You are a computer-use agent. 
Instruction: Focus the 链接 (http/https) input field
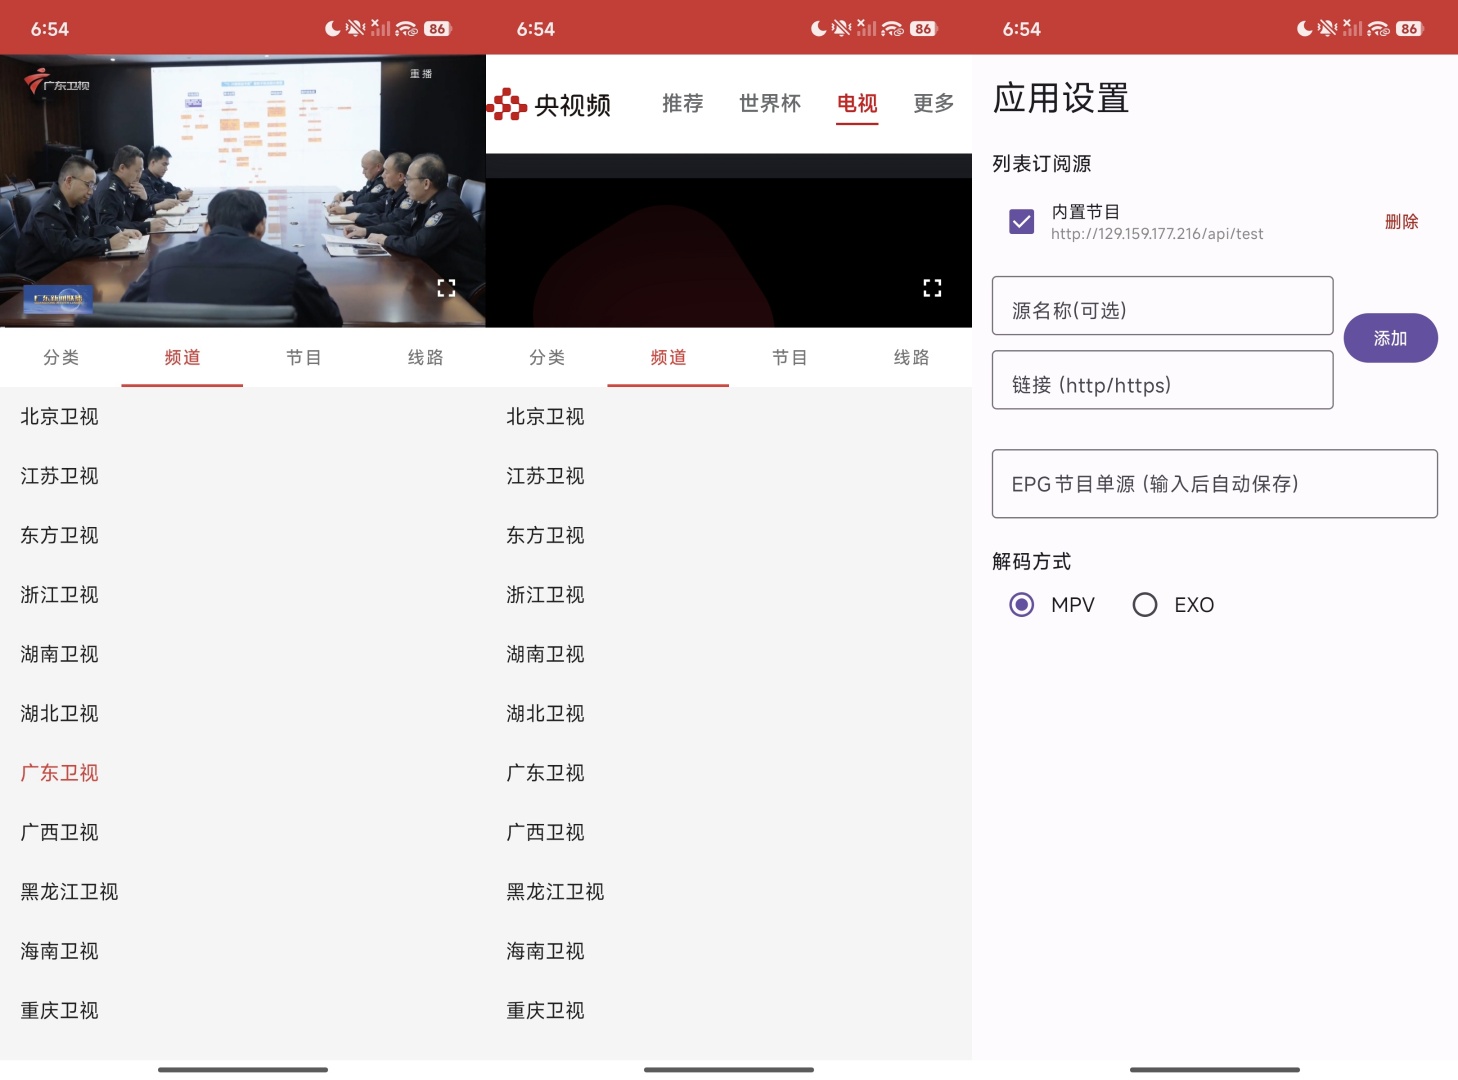point(1162,380)
